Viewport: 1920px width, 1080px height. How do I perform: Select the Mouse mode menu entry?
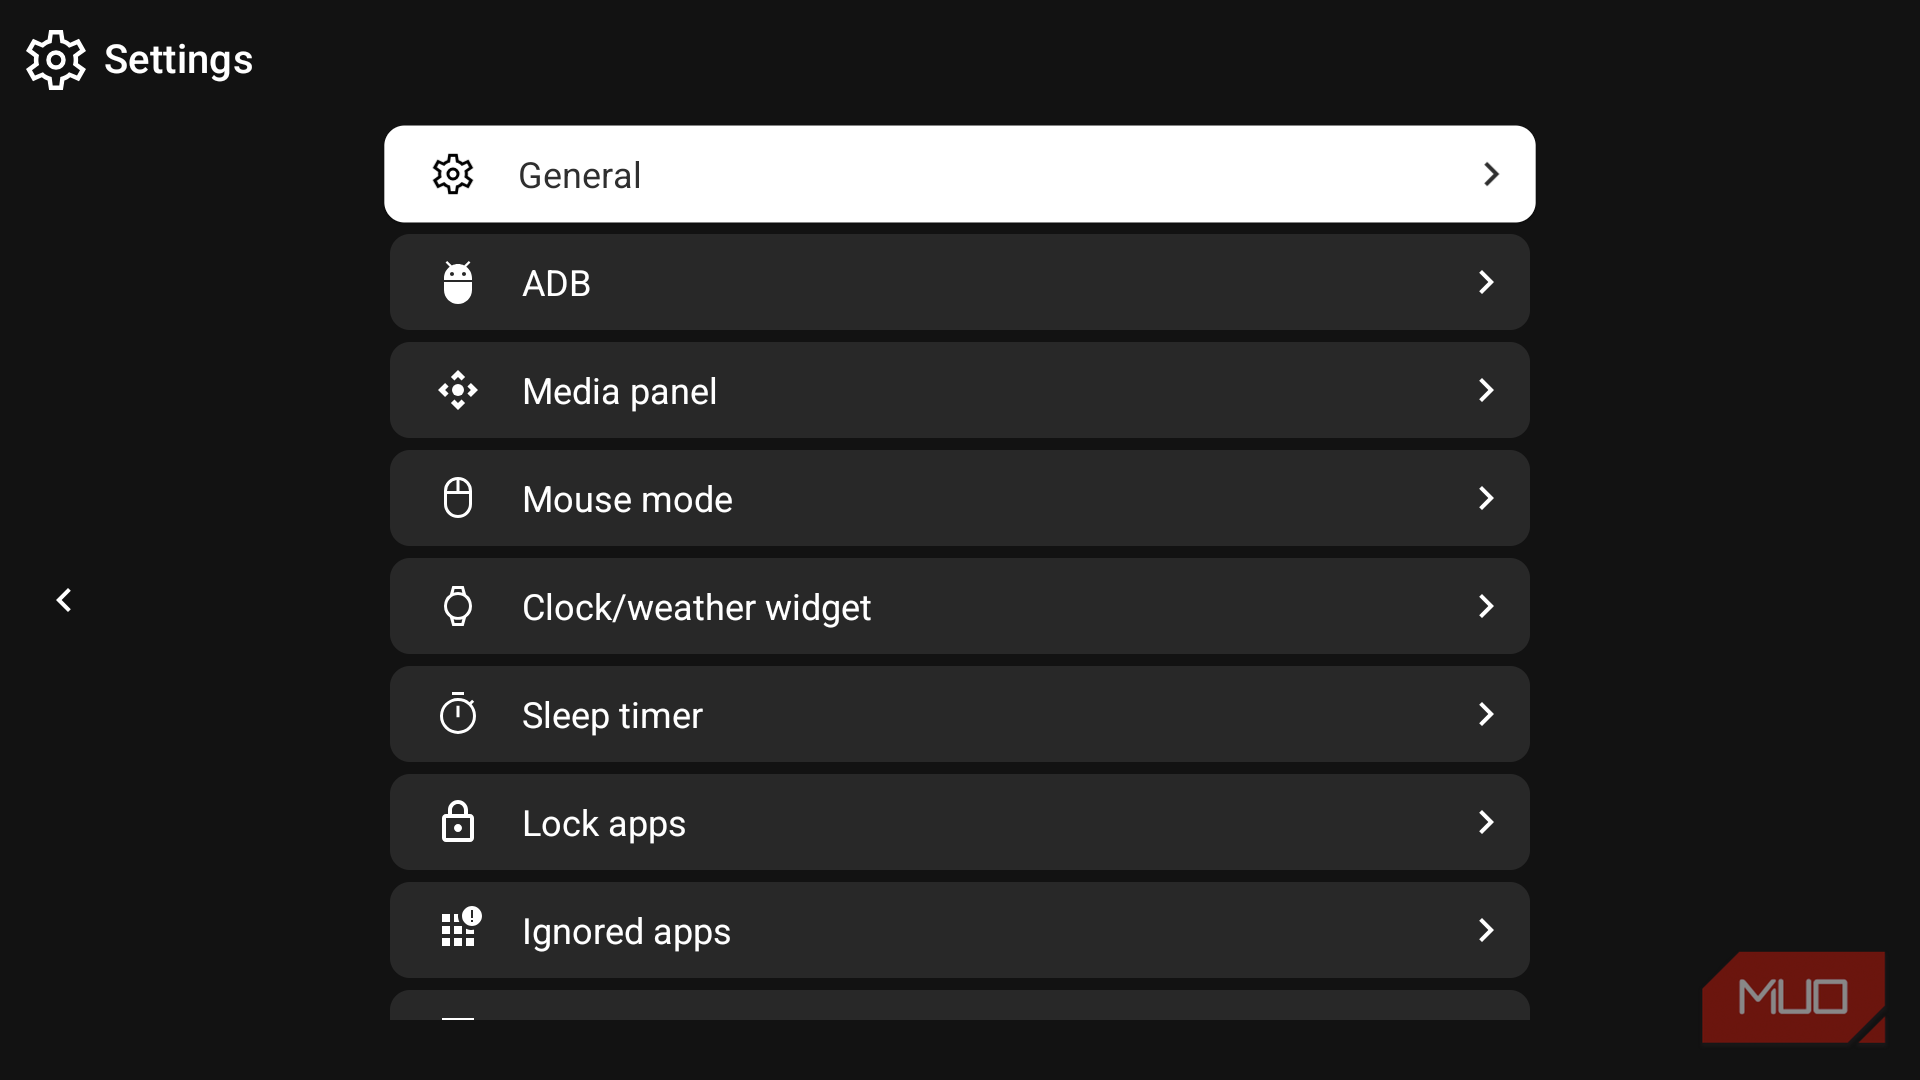[960, 498]
